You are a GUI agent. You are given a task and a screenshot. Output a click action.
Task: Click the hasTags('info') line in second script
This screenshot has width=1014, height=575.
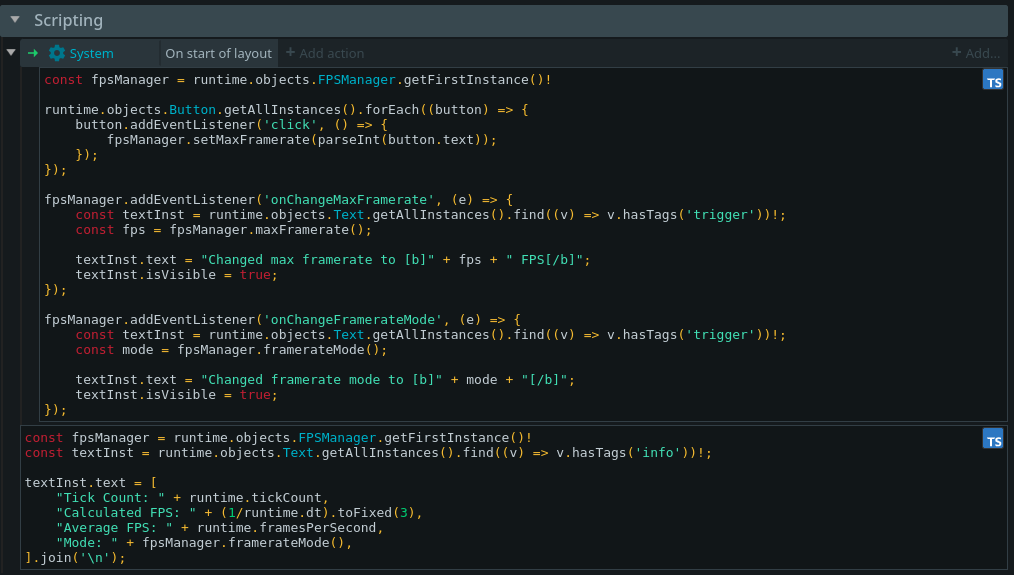[369, 453]
